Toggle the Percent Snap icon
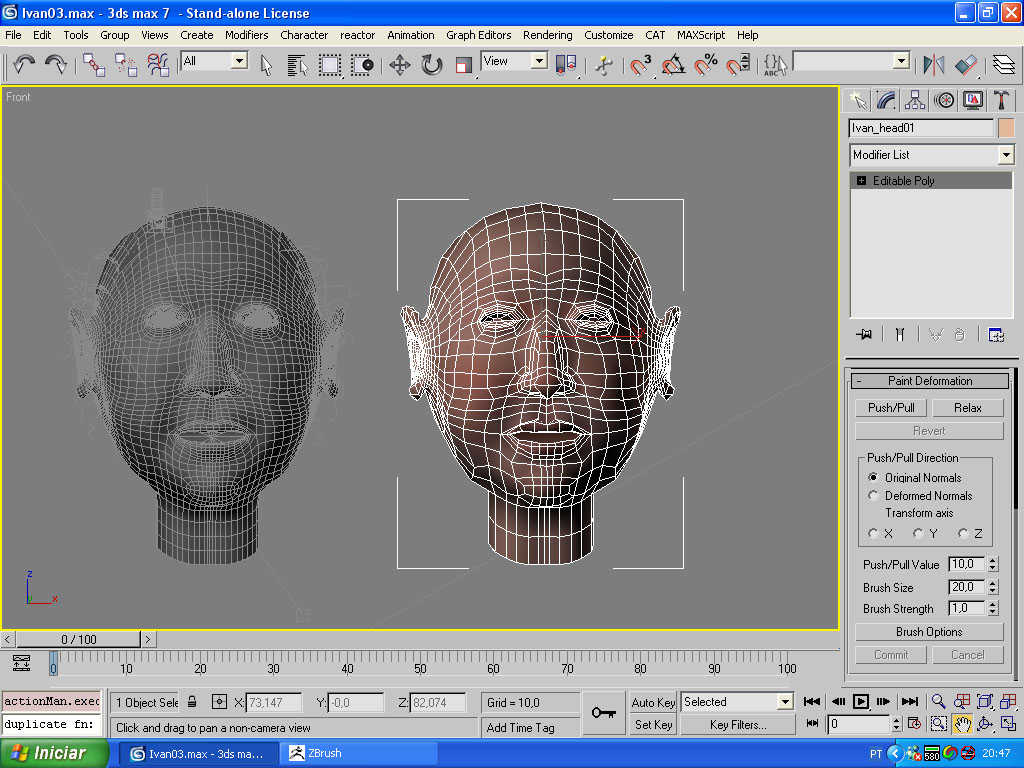 point(706,65)
